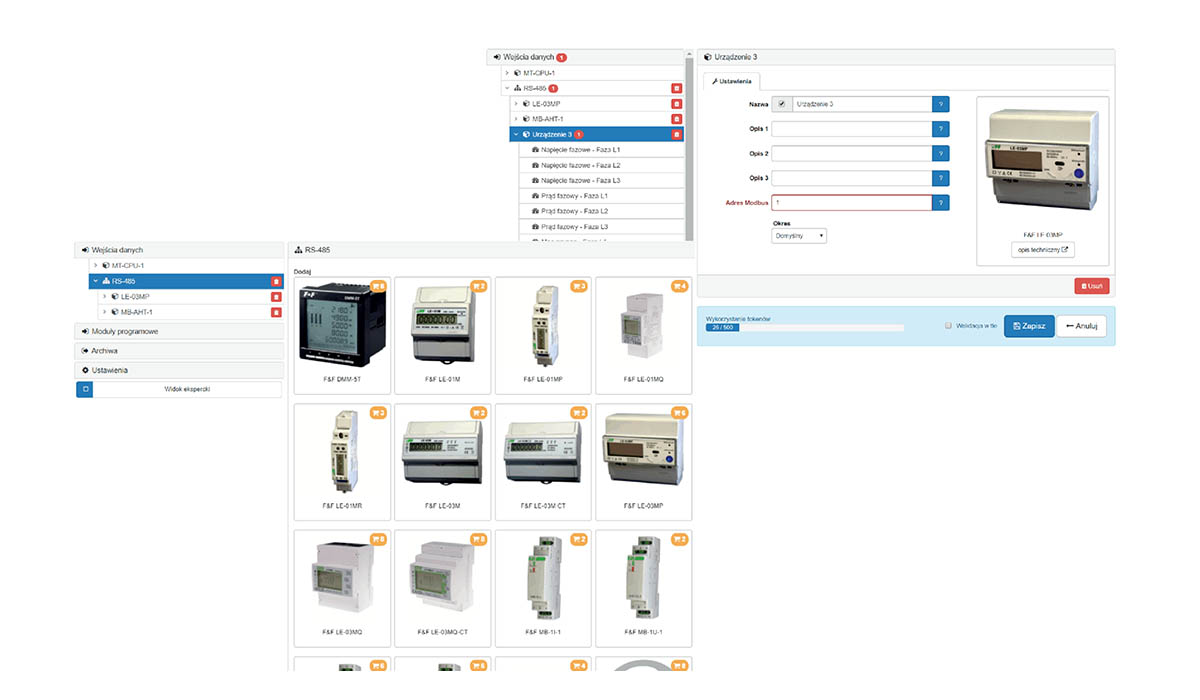Toggle the Widok ekspercki blue switch
Viewport: 1200px width, 700px height.
85,389
